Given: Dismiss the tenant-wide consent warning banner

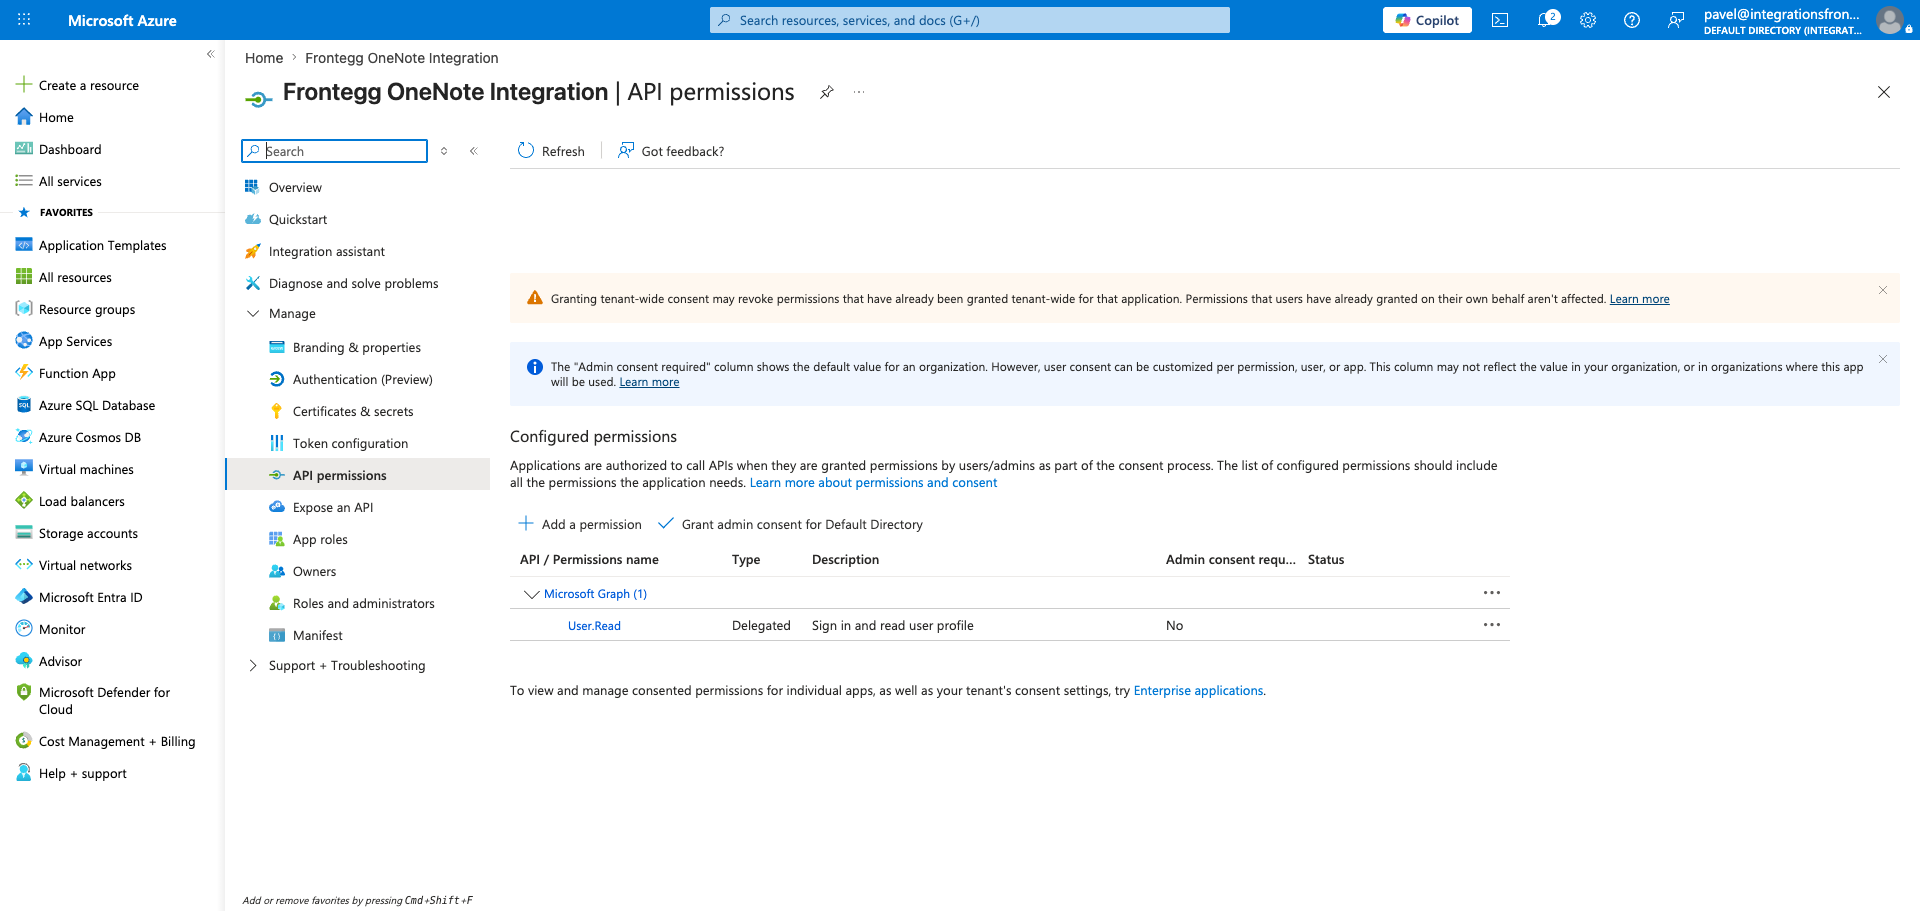Looking at the screenshot, I should [x=1882, y=290].
